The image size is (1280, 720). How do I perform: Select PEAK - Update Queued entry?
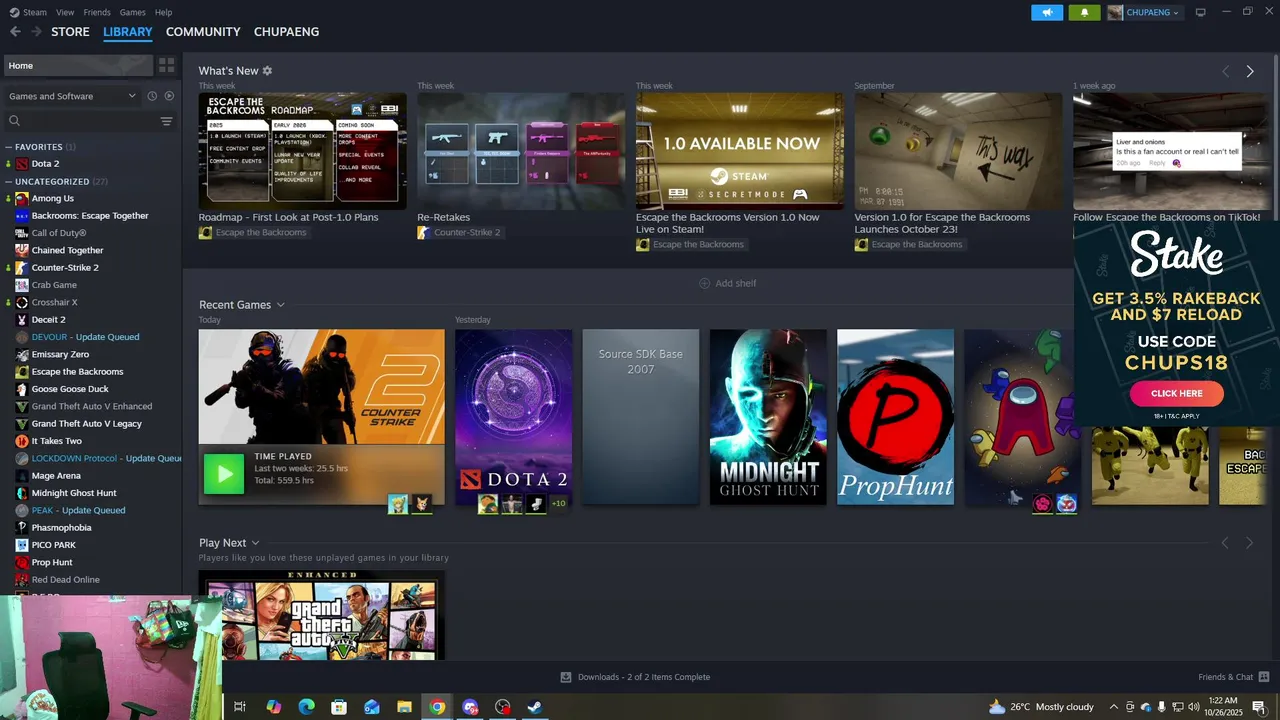coord(78,510)
